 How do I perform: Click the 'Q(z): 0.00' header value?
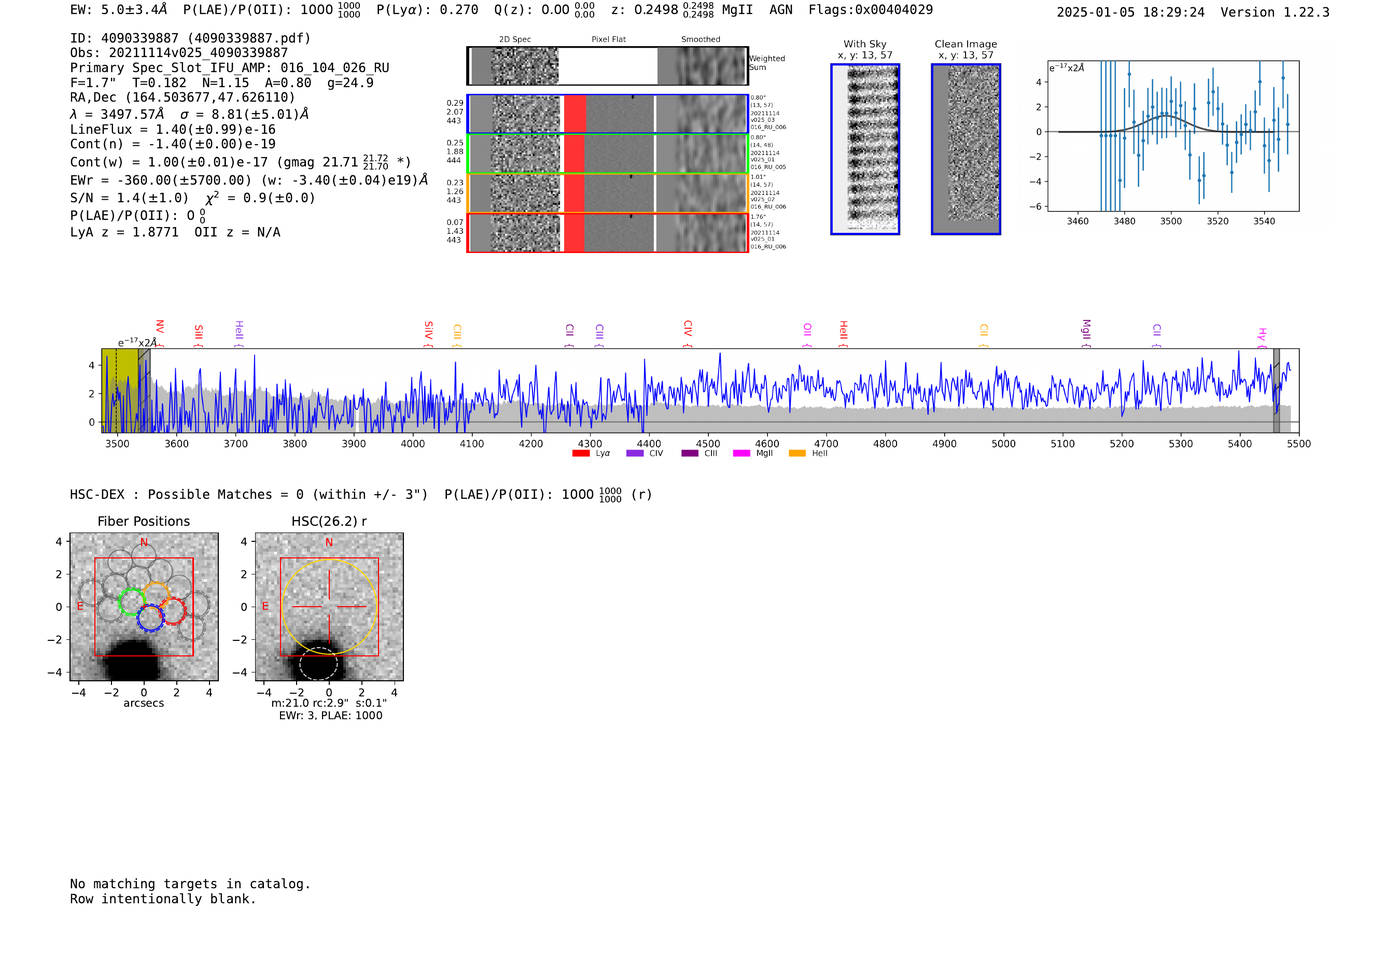tap(531, 10)
